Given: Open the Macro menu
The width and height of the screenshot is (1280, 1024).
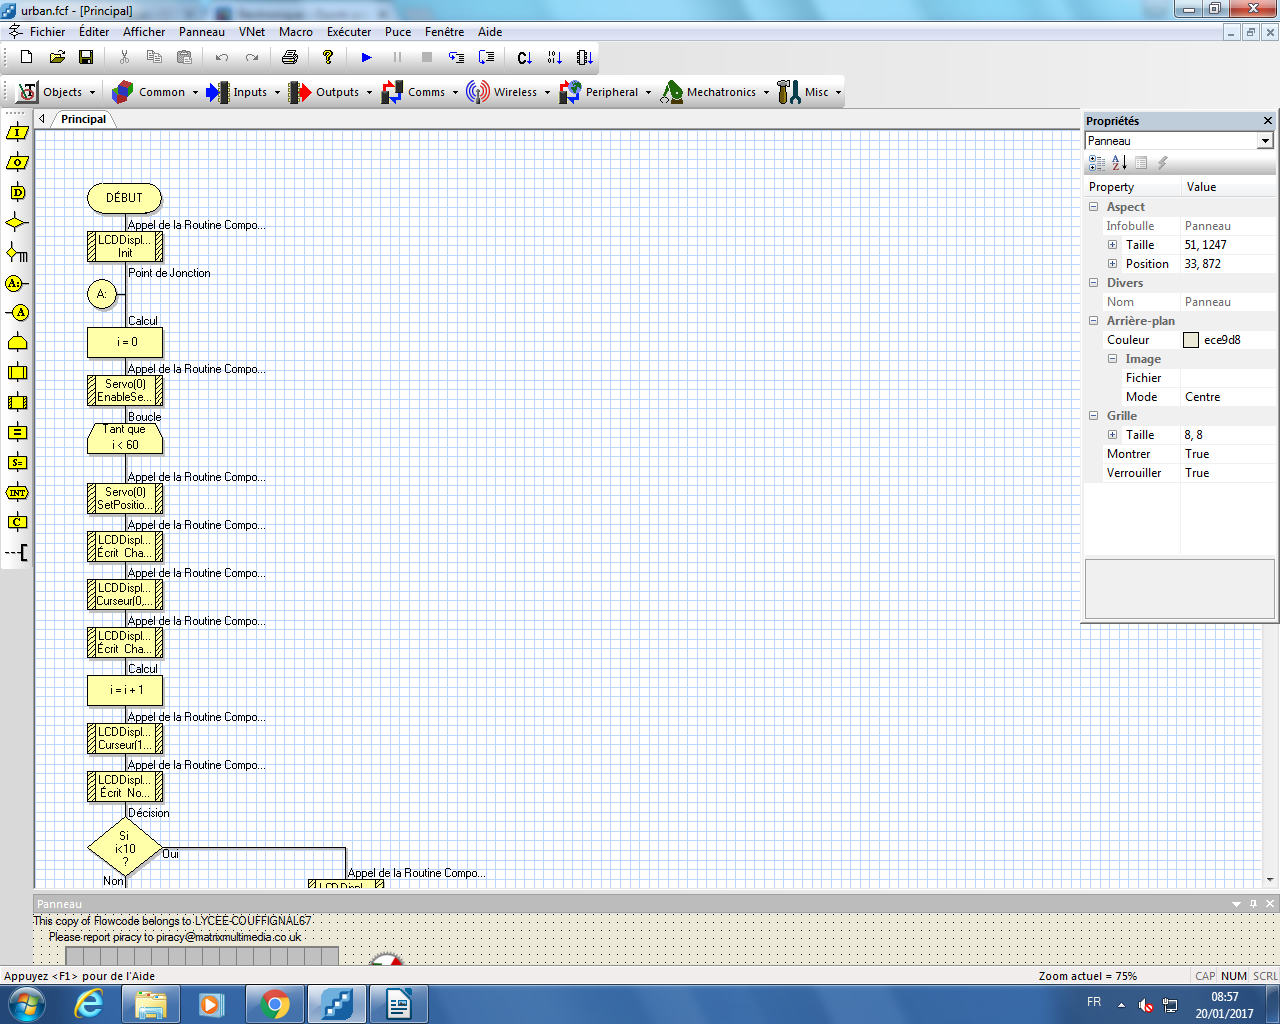Looking at the screenshot, I should click(x=296, y=32).
